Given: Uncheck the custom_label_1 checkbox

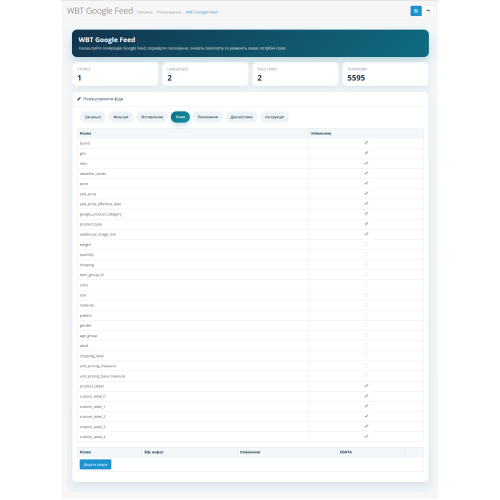Looking at the screenshot, I should point(366,406).
